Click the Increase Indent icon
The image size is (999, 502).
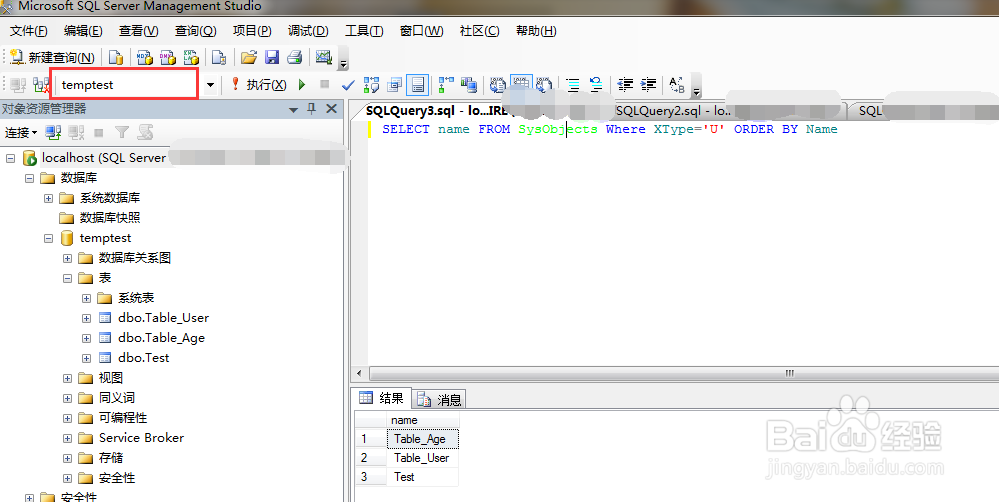649,85
